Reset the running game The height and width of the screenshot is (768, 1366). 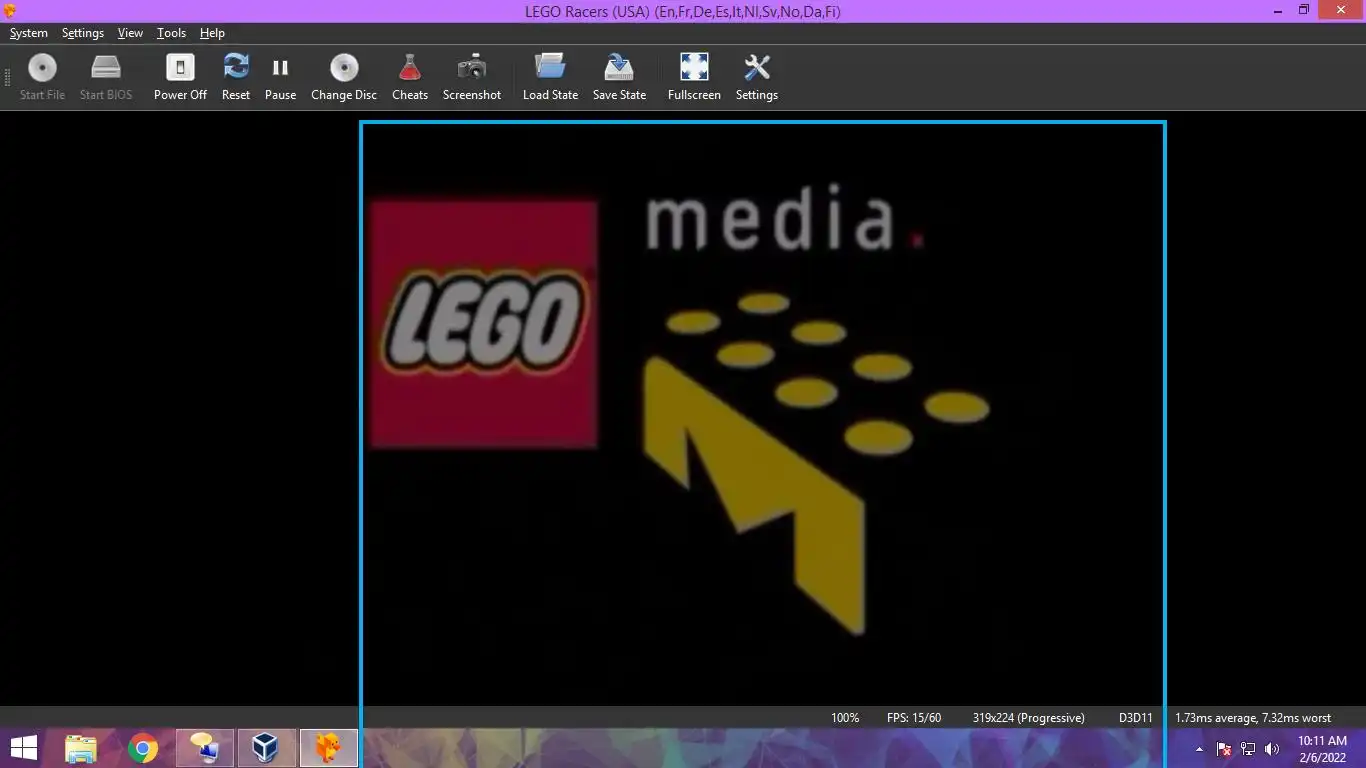(236, 77)
